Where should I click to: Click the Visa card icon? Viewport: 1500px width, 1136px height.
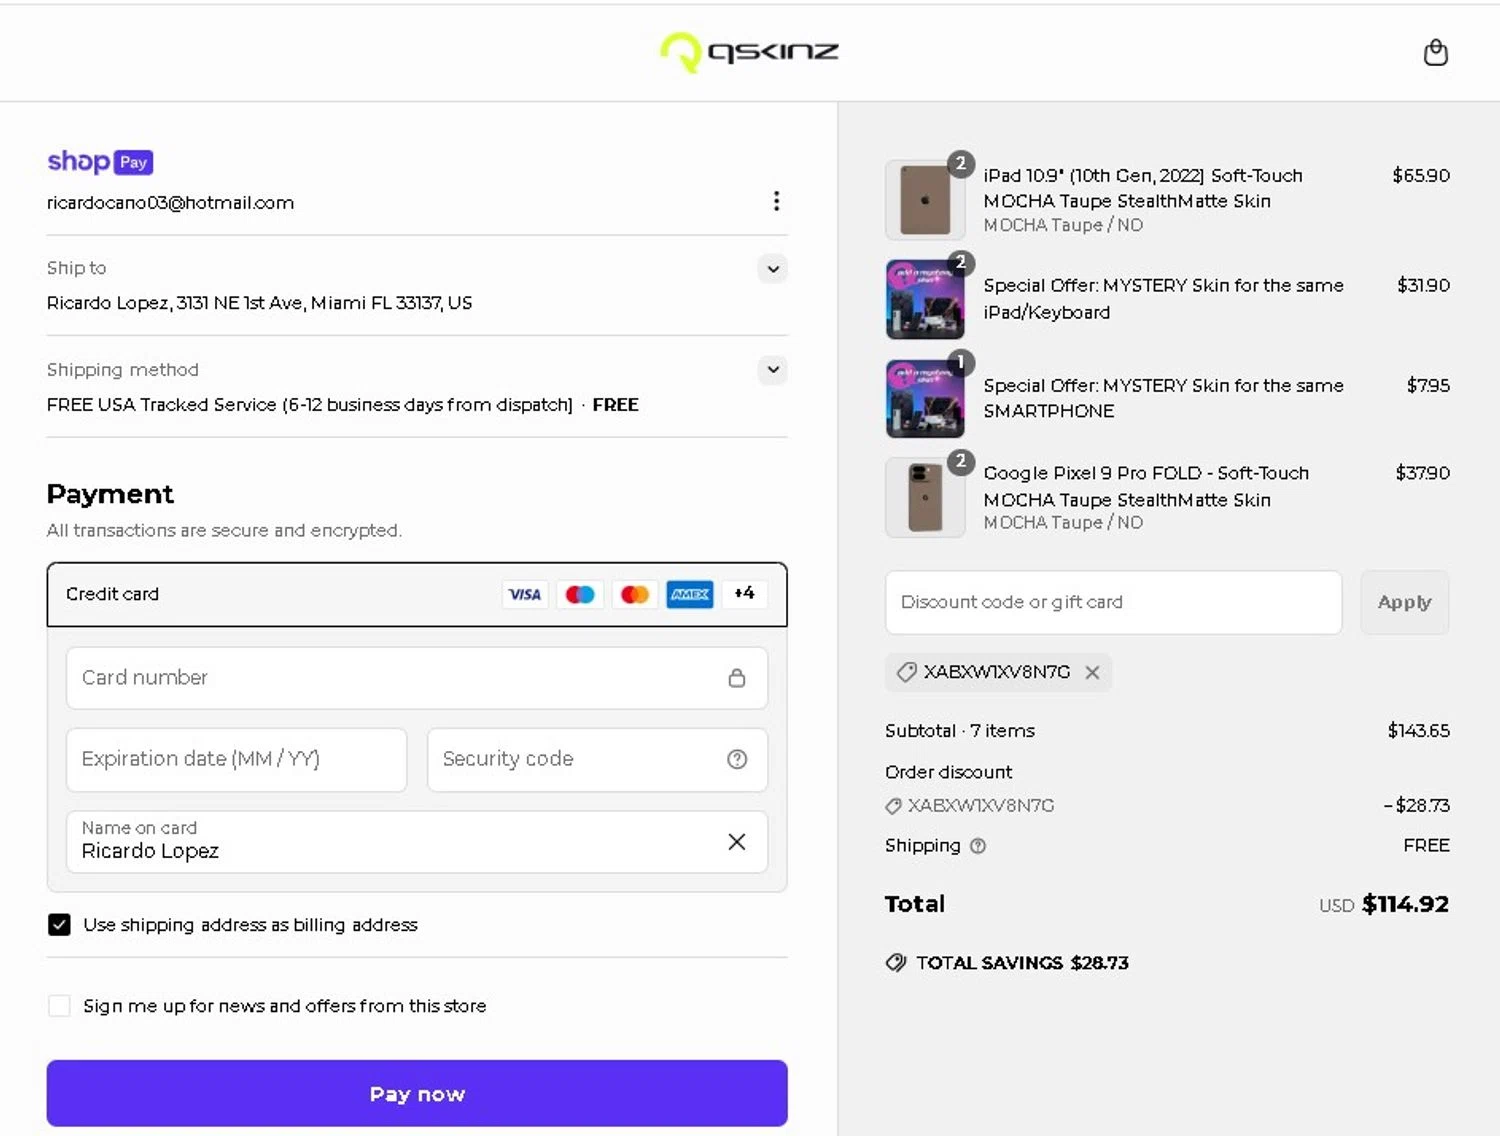pyautogui.click(x=525, y=594)
